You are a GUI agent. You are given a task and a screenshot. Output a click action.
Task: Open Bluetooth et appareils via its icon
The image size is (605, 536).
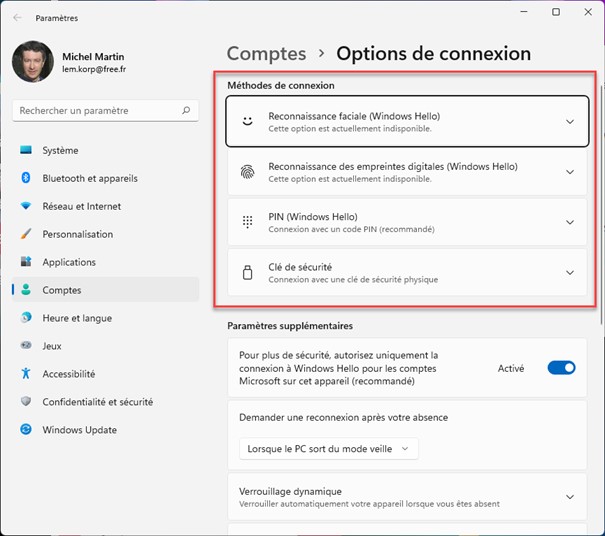pyautogui.click(x=27, y=178)
